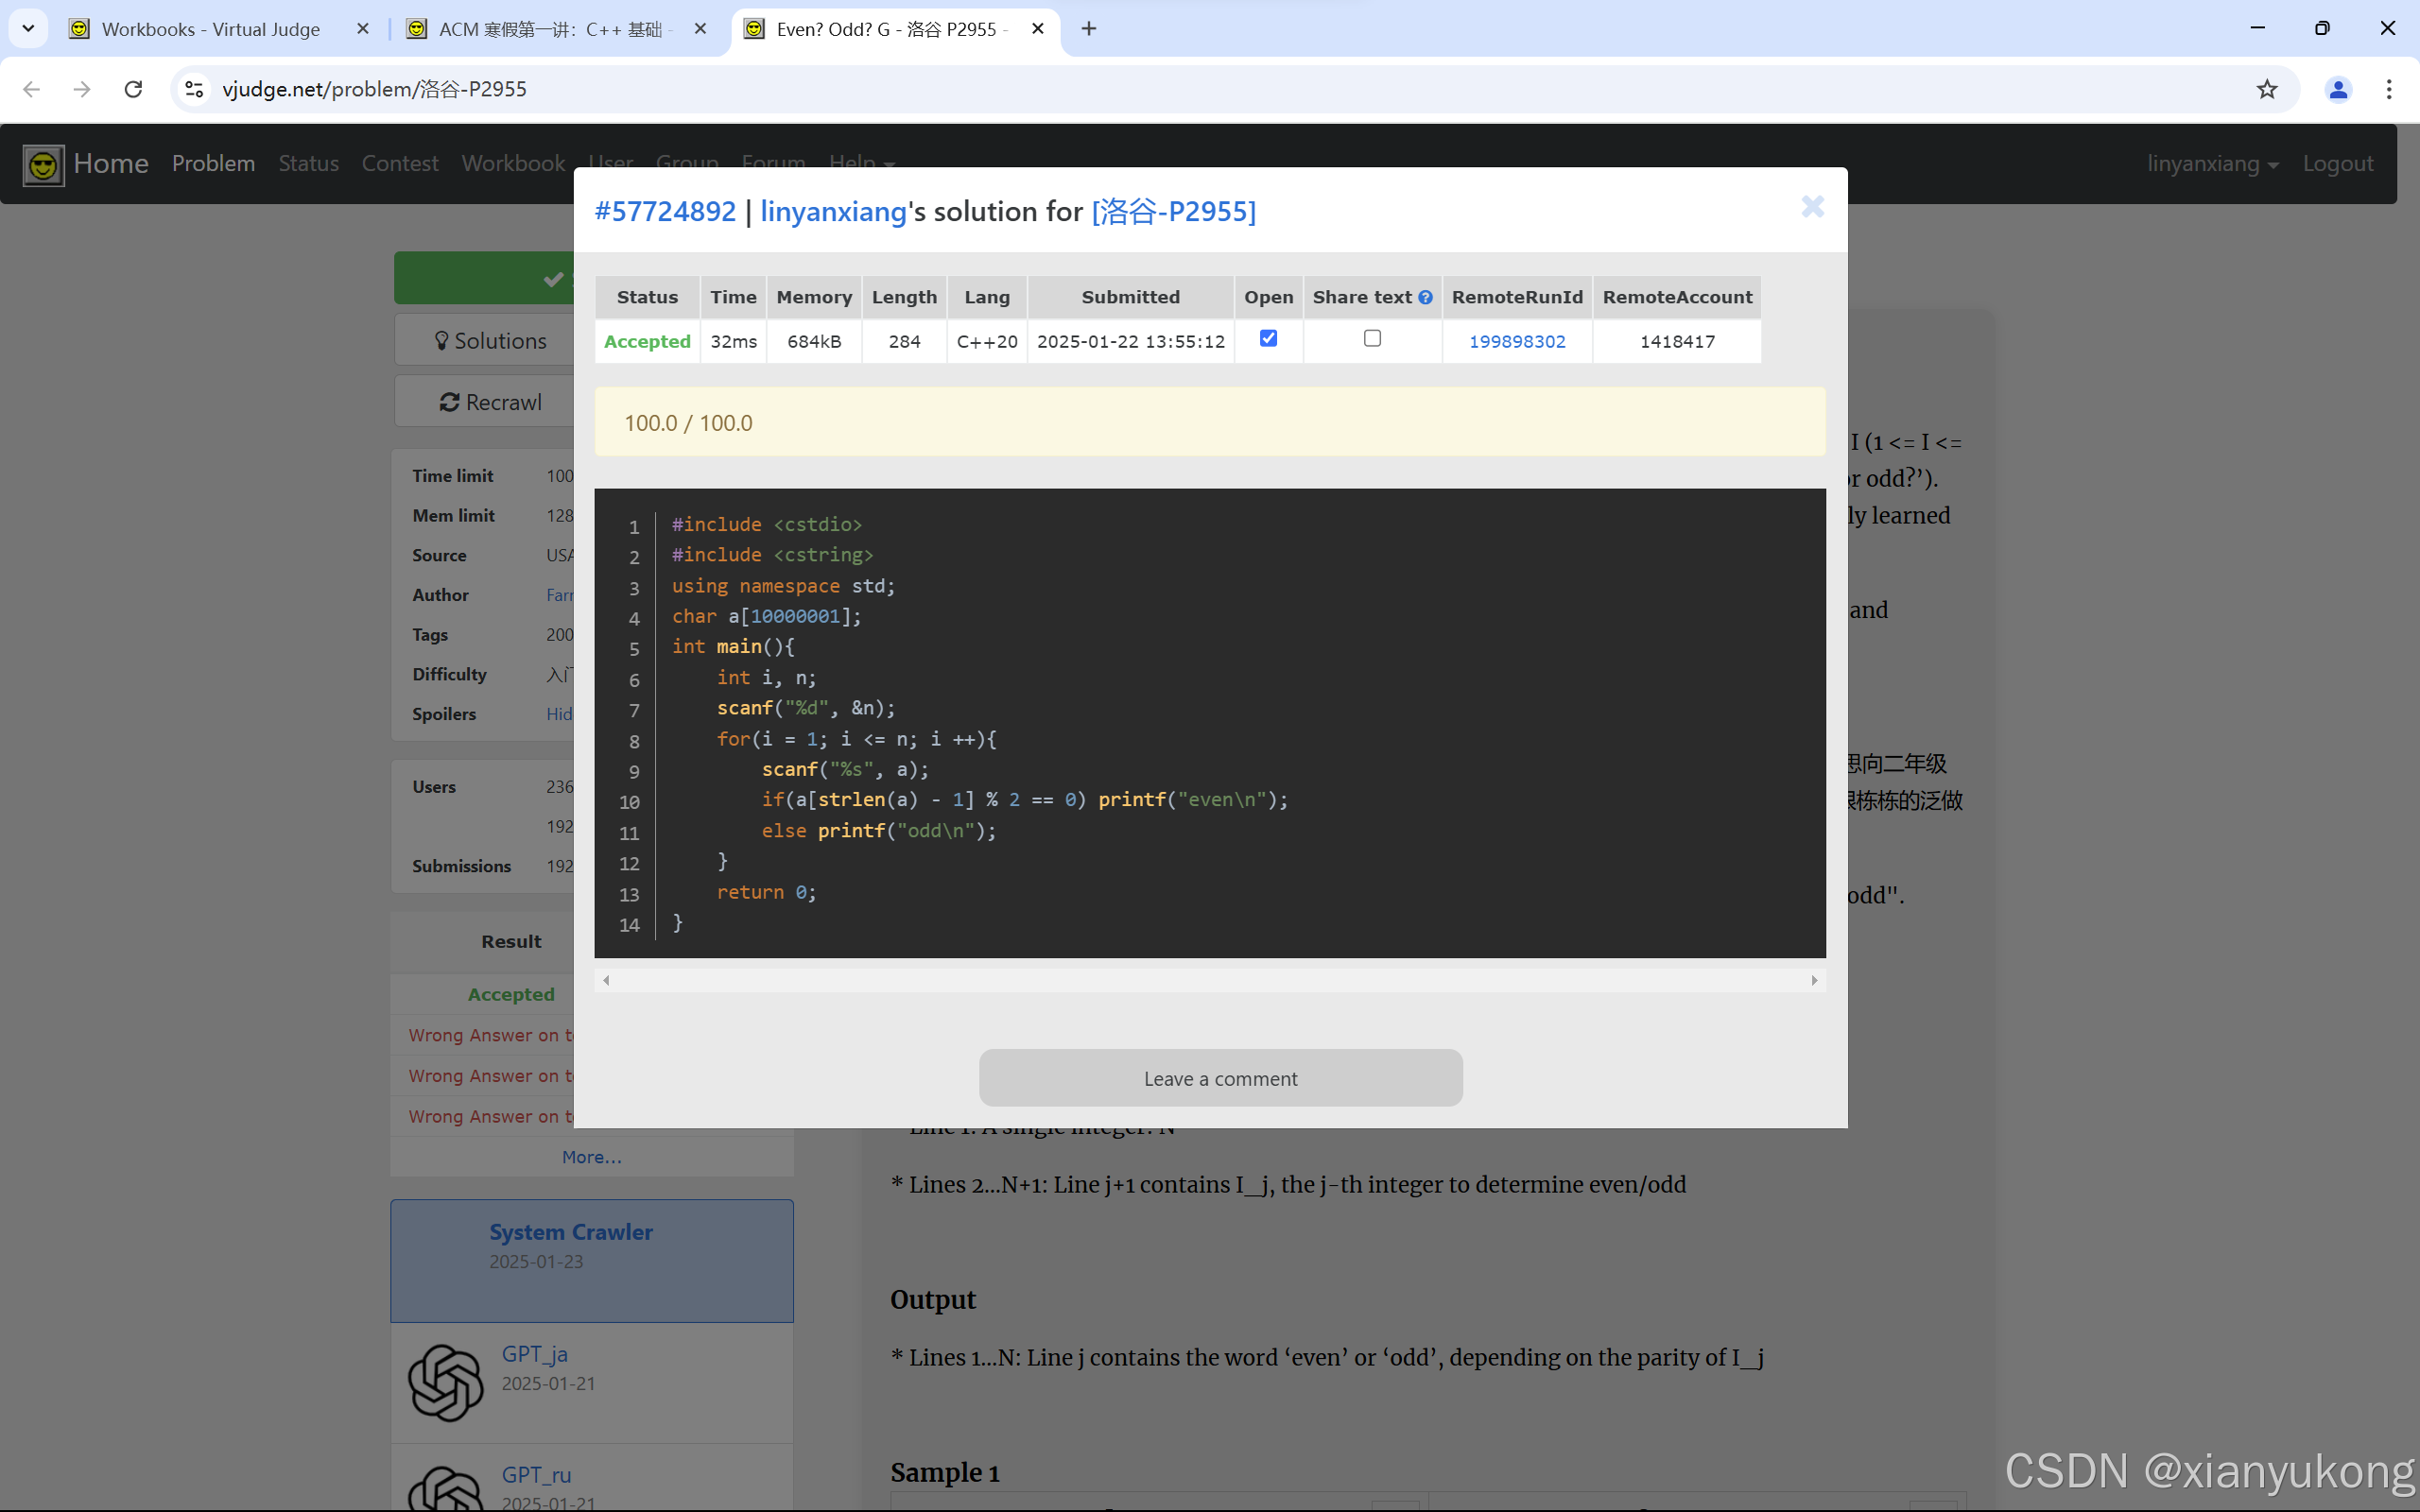Bookmark this page with the star icon
Viewport: 2420px width, 1512px height.
(2266, 89)
